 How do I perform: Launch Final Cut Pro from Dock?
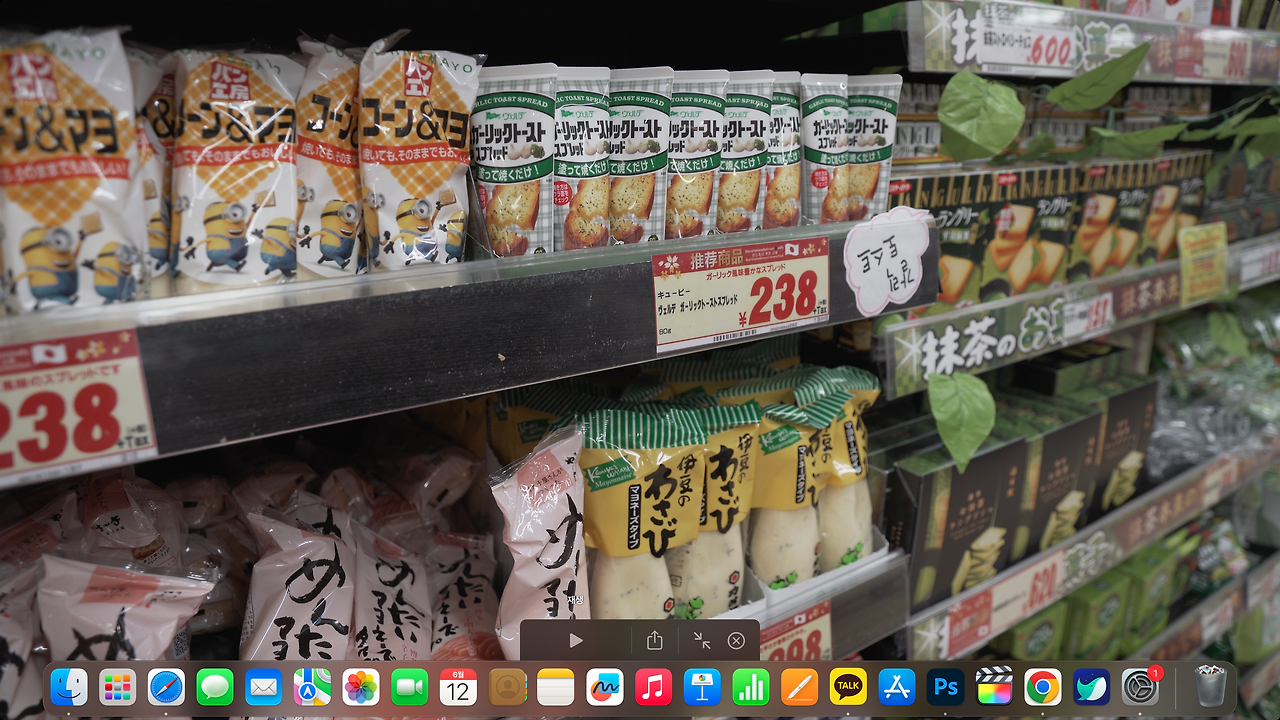(994, 687)
